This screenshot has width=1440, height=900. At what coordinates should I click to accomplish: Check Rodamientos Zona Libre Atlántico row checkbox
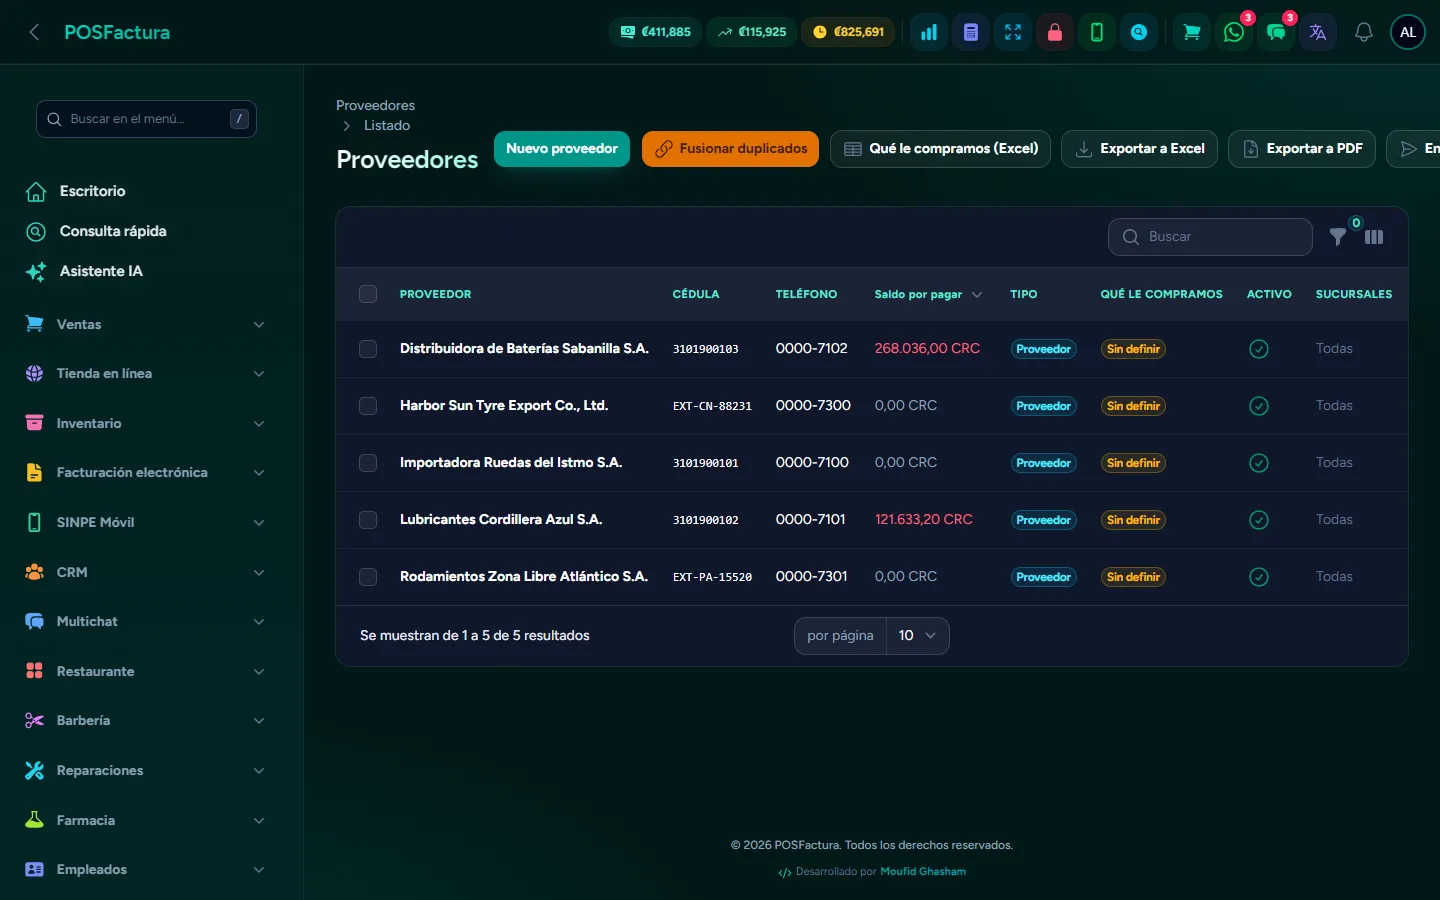point(368,577)
